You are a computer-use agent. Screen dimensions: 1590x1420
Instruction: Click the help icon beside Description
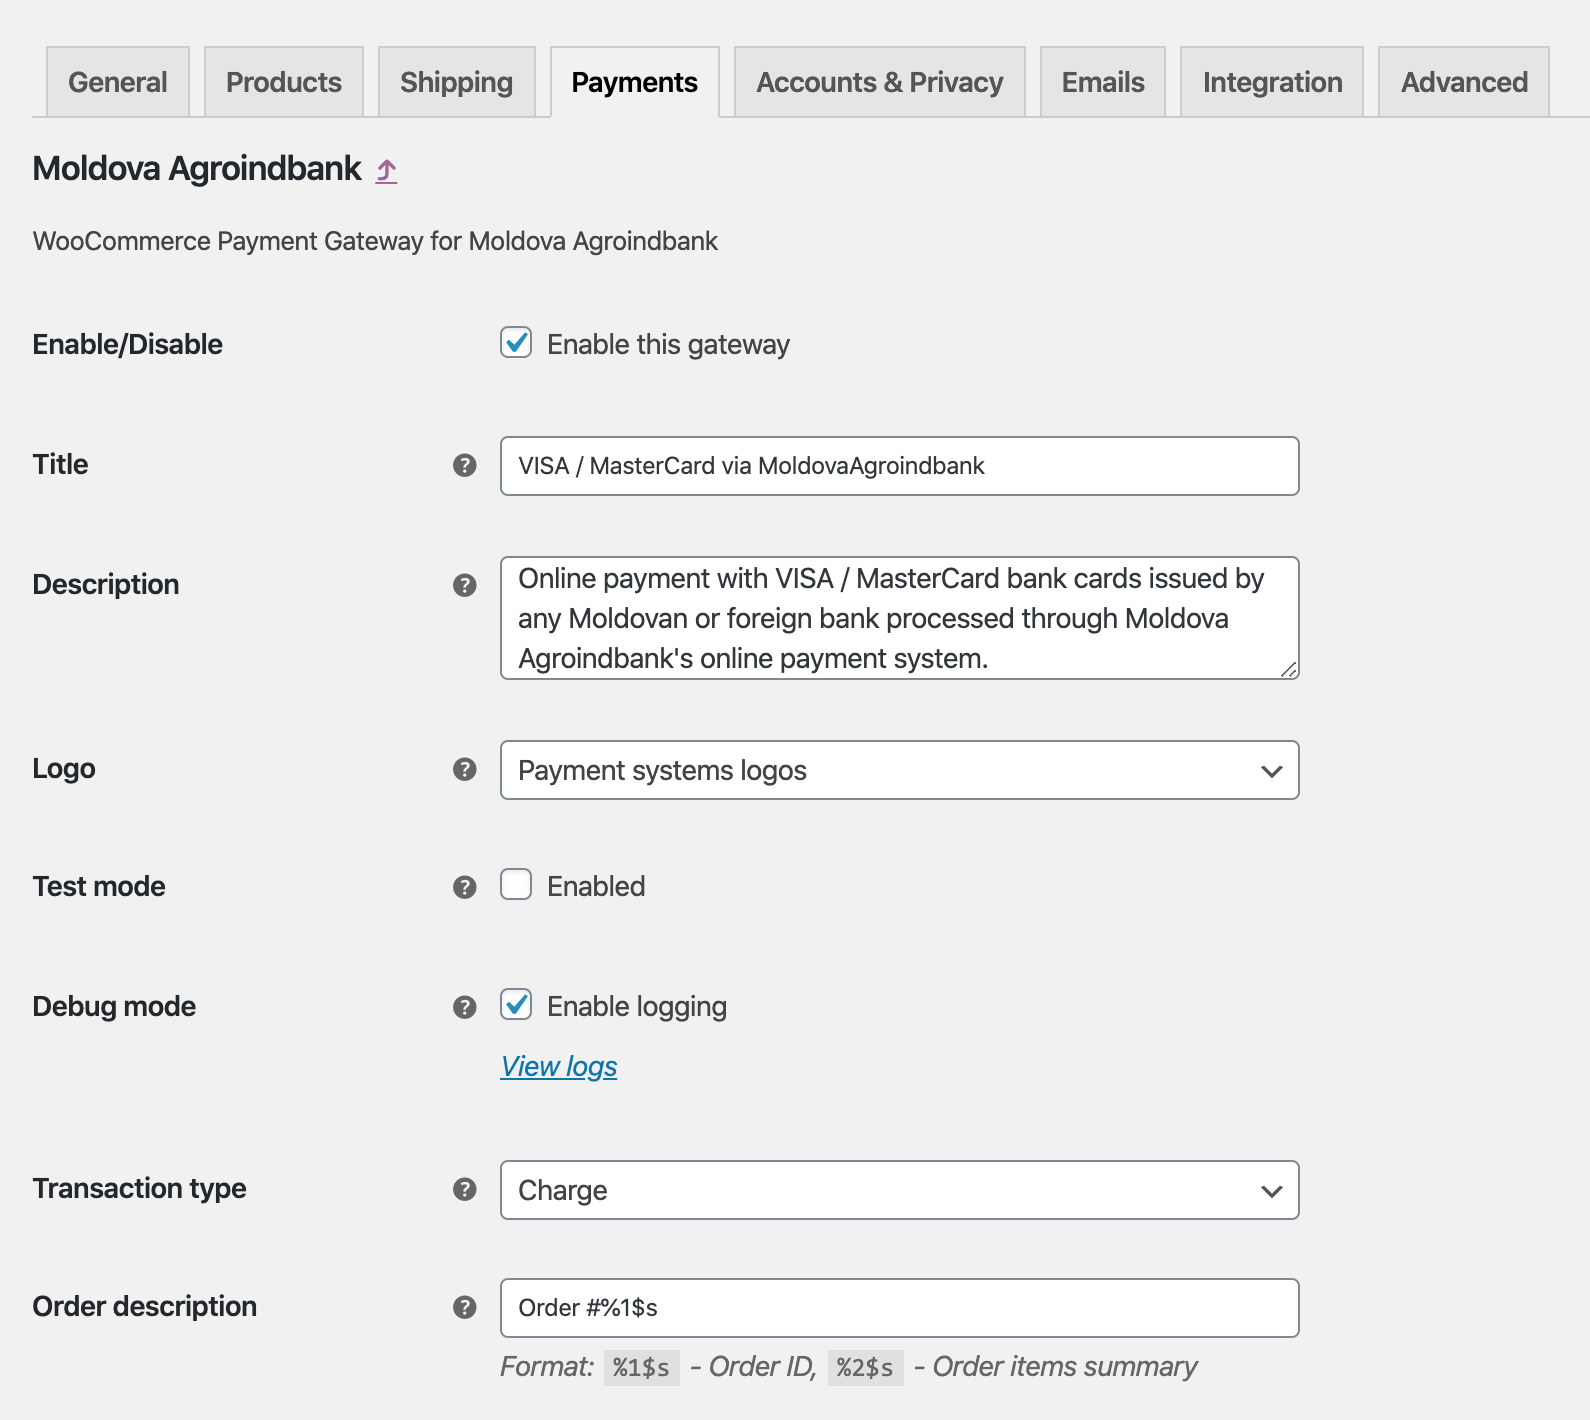464,585
